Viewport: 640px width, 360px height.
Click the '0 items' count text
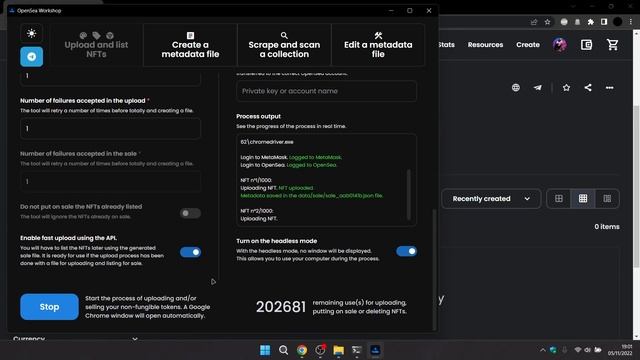(607, 227)
